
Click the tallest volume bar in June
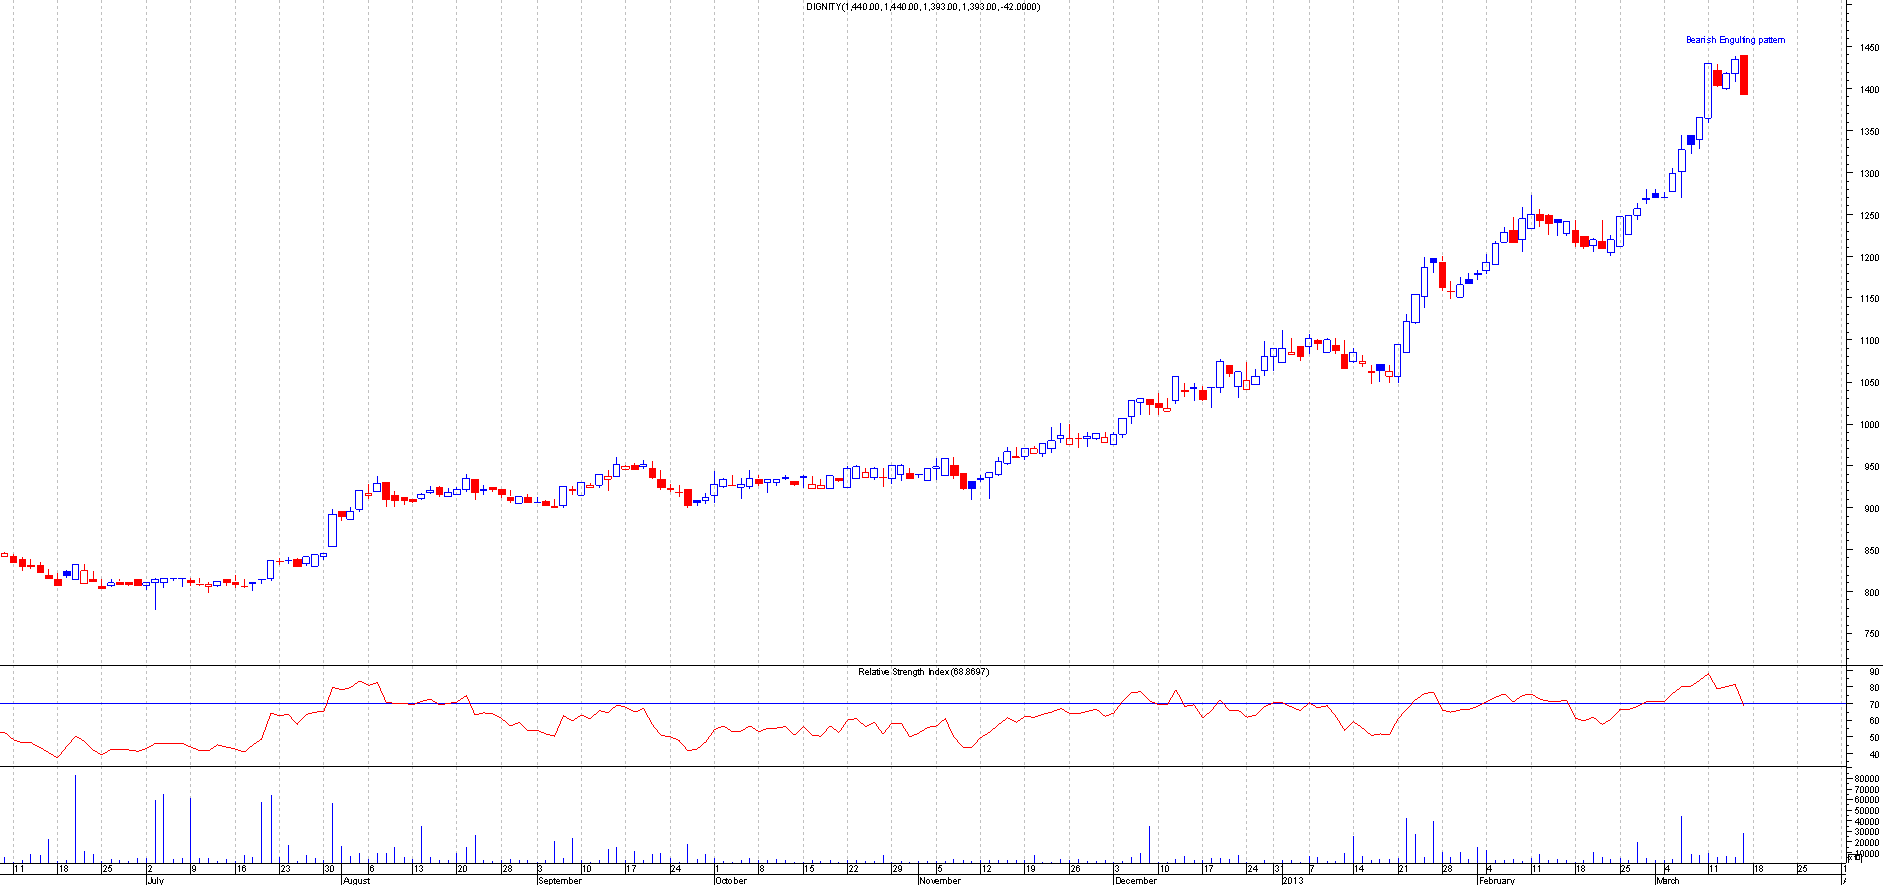pos(75,818)
